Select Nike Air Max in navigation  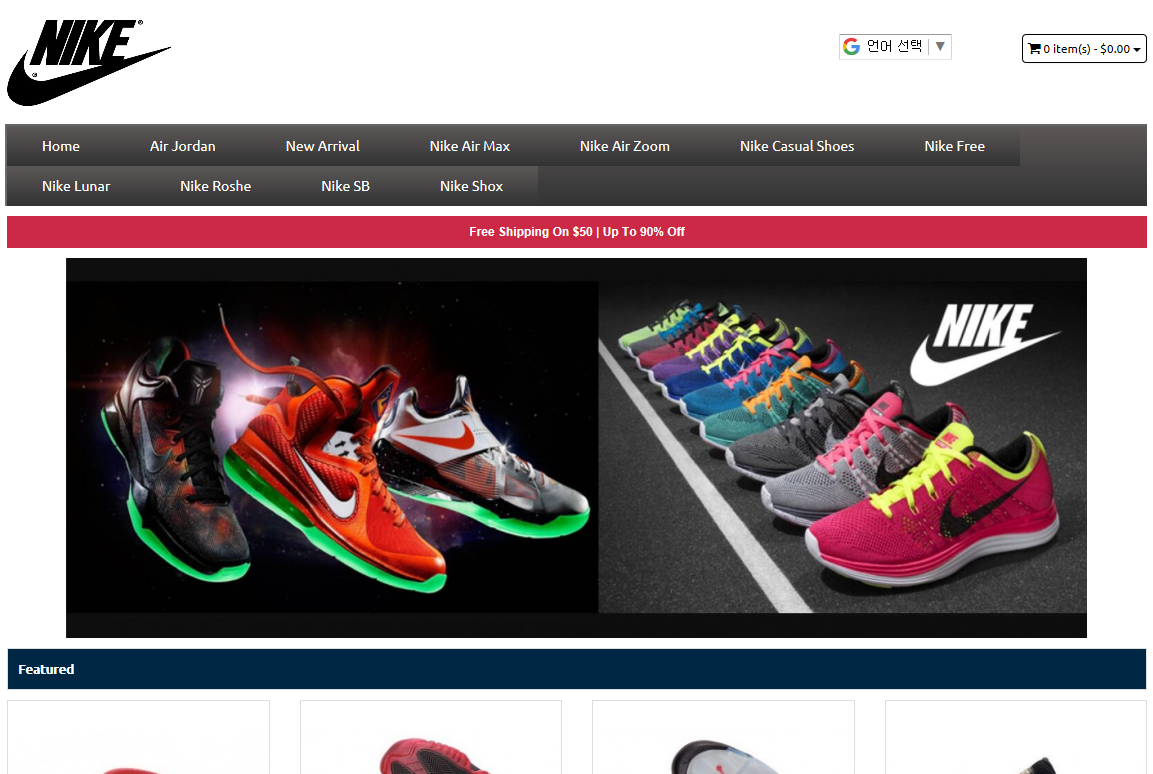(x=469, y=146)
